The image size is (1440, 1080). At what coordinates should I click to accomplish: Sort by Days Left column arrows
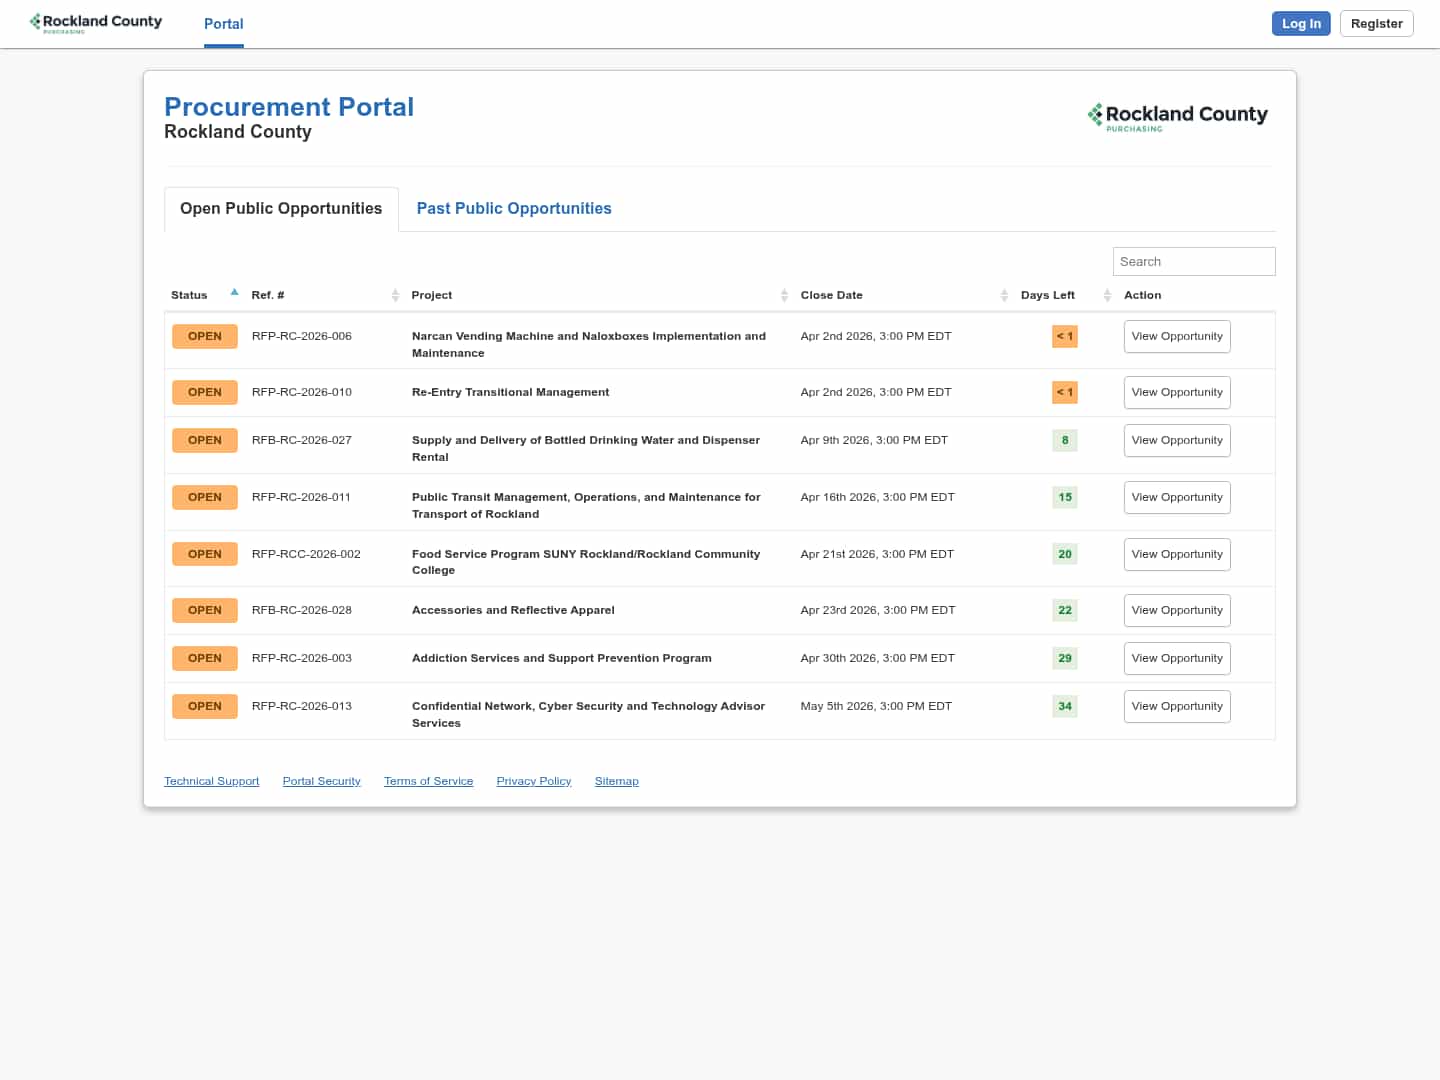point(1107,295)
